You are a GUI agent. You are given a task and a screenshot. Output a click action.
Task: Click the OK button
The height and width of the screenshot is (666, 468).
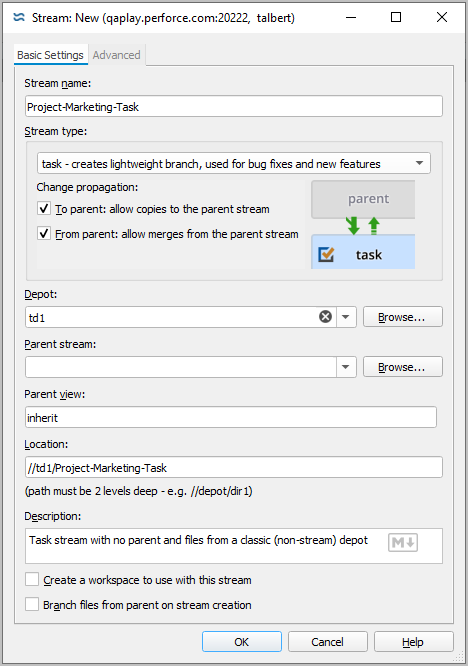click(x=242, y=641)
